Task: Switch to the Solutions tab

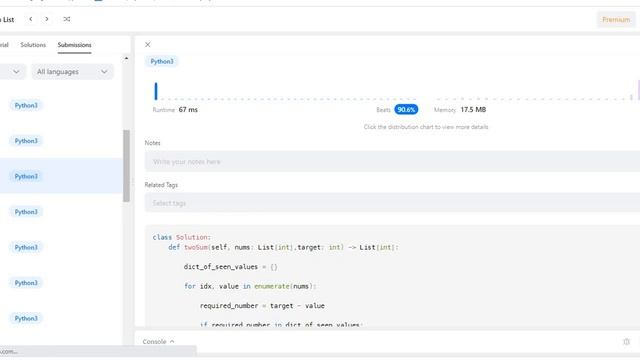Action: click(33, 45)
